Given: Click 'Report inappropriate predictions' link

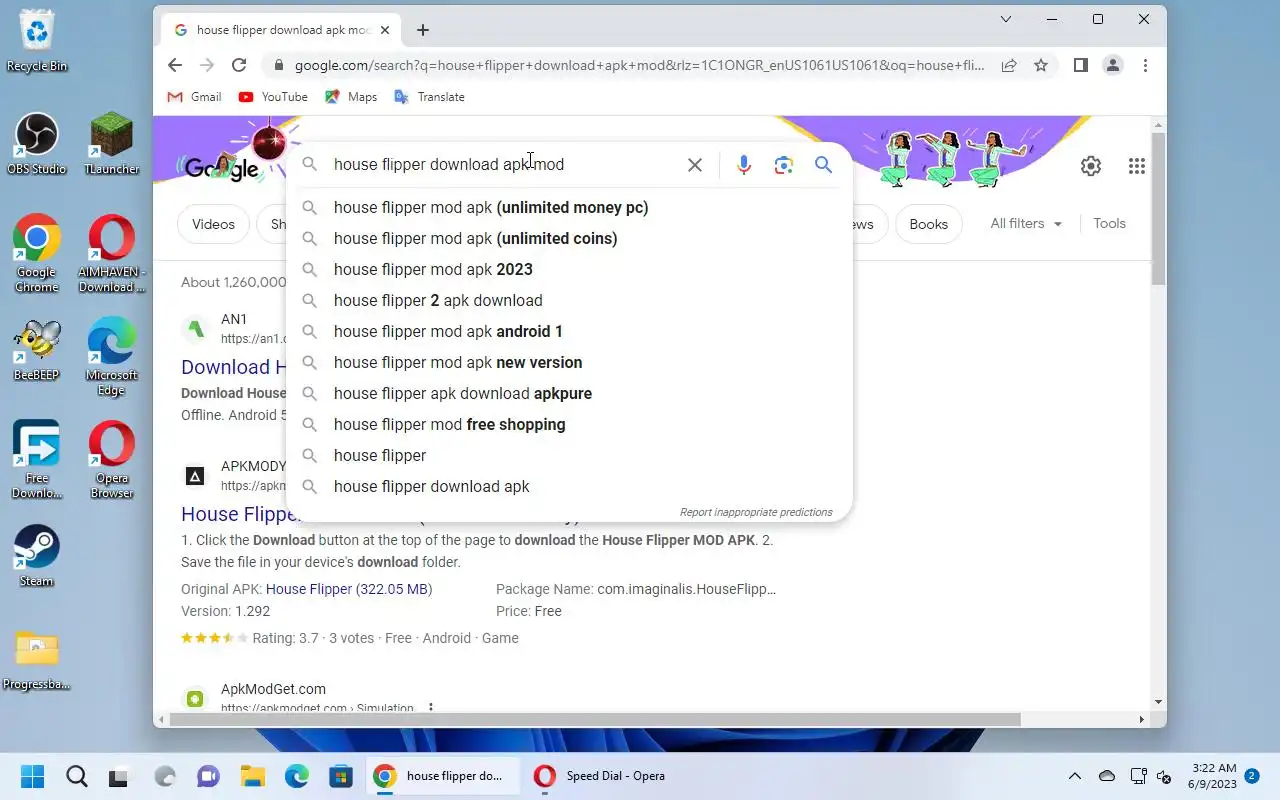Looking at the screenshot, I should [756, 512].
